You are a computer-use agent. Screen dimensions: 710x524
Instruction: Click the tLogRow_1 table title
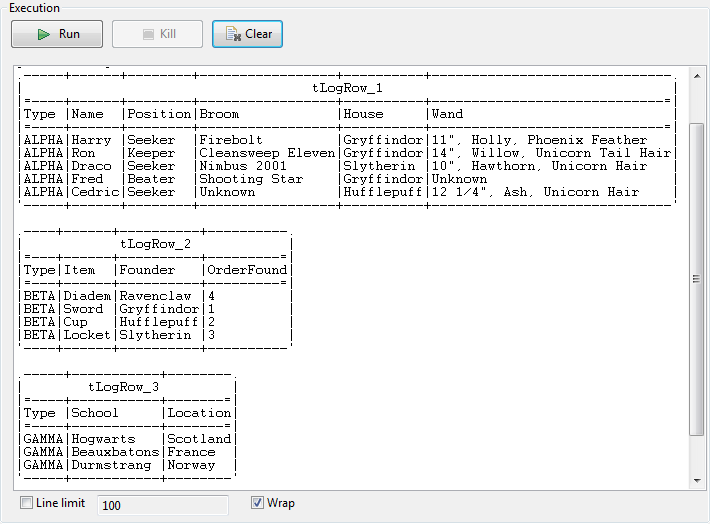(347, 88)
